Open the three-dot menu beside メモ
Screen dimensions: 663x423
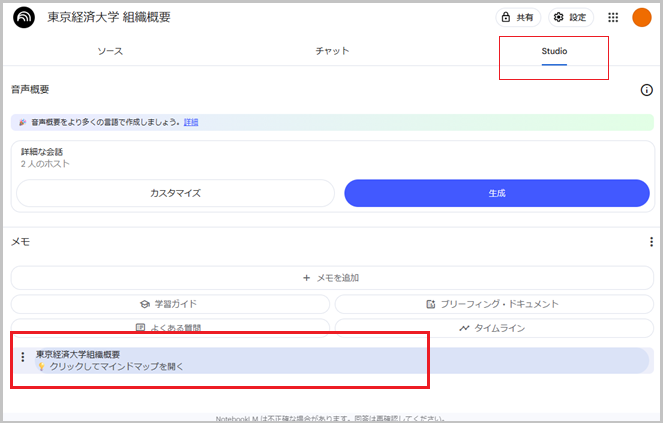651,242
